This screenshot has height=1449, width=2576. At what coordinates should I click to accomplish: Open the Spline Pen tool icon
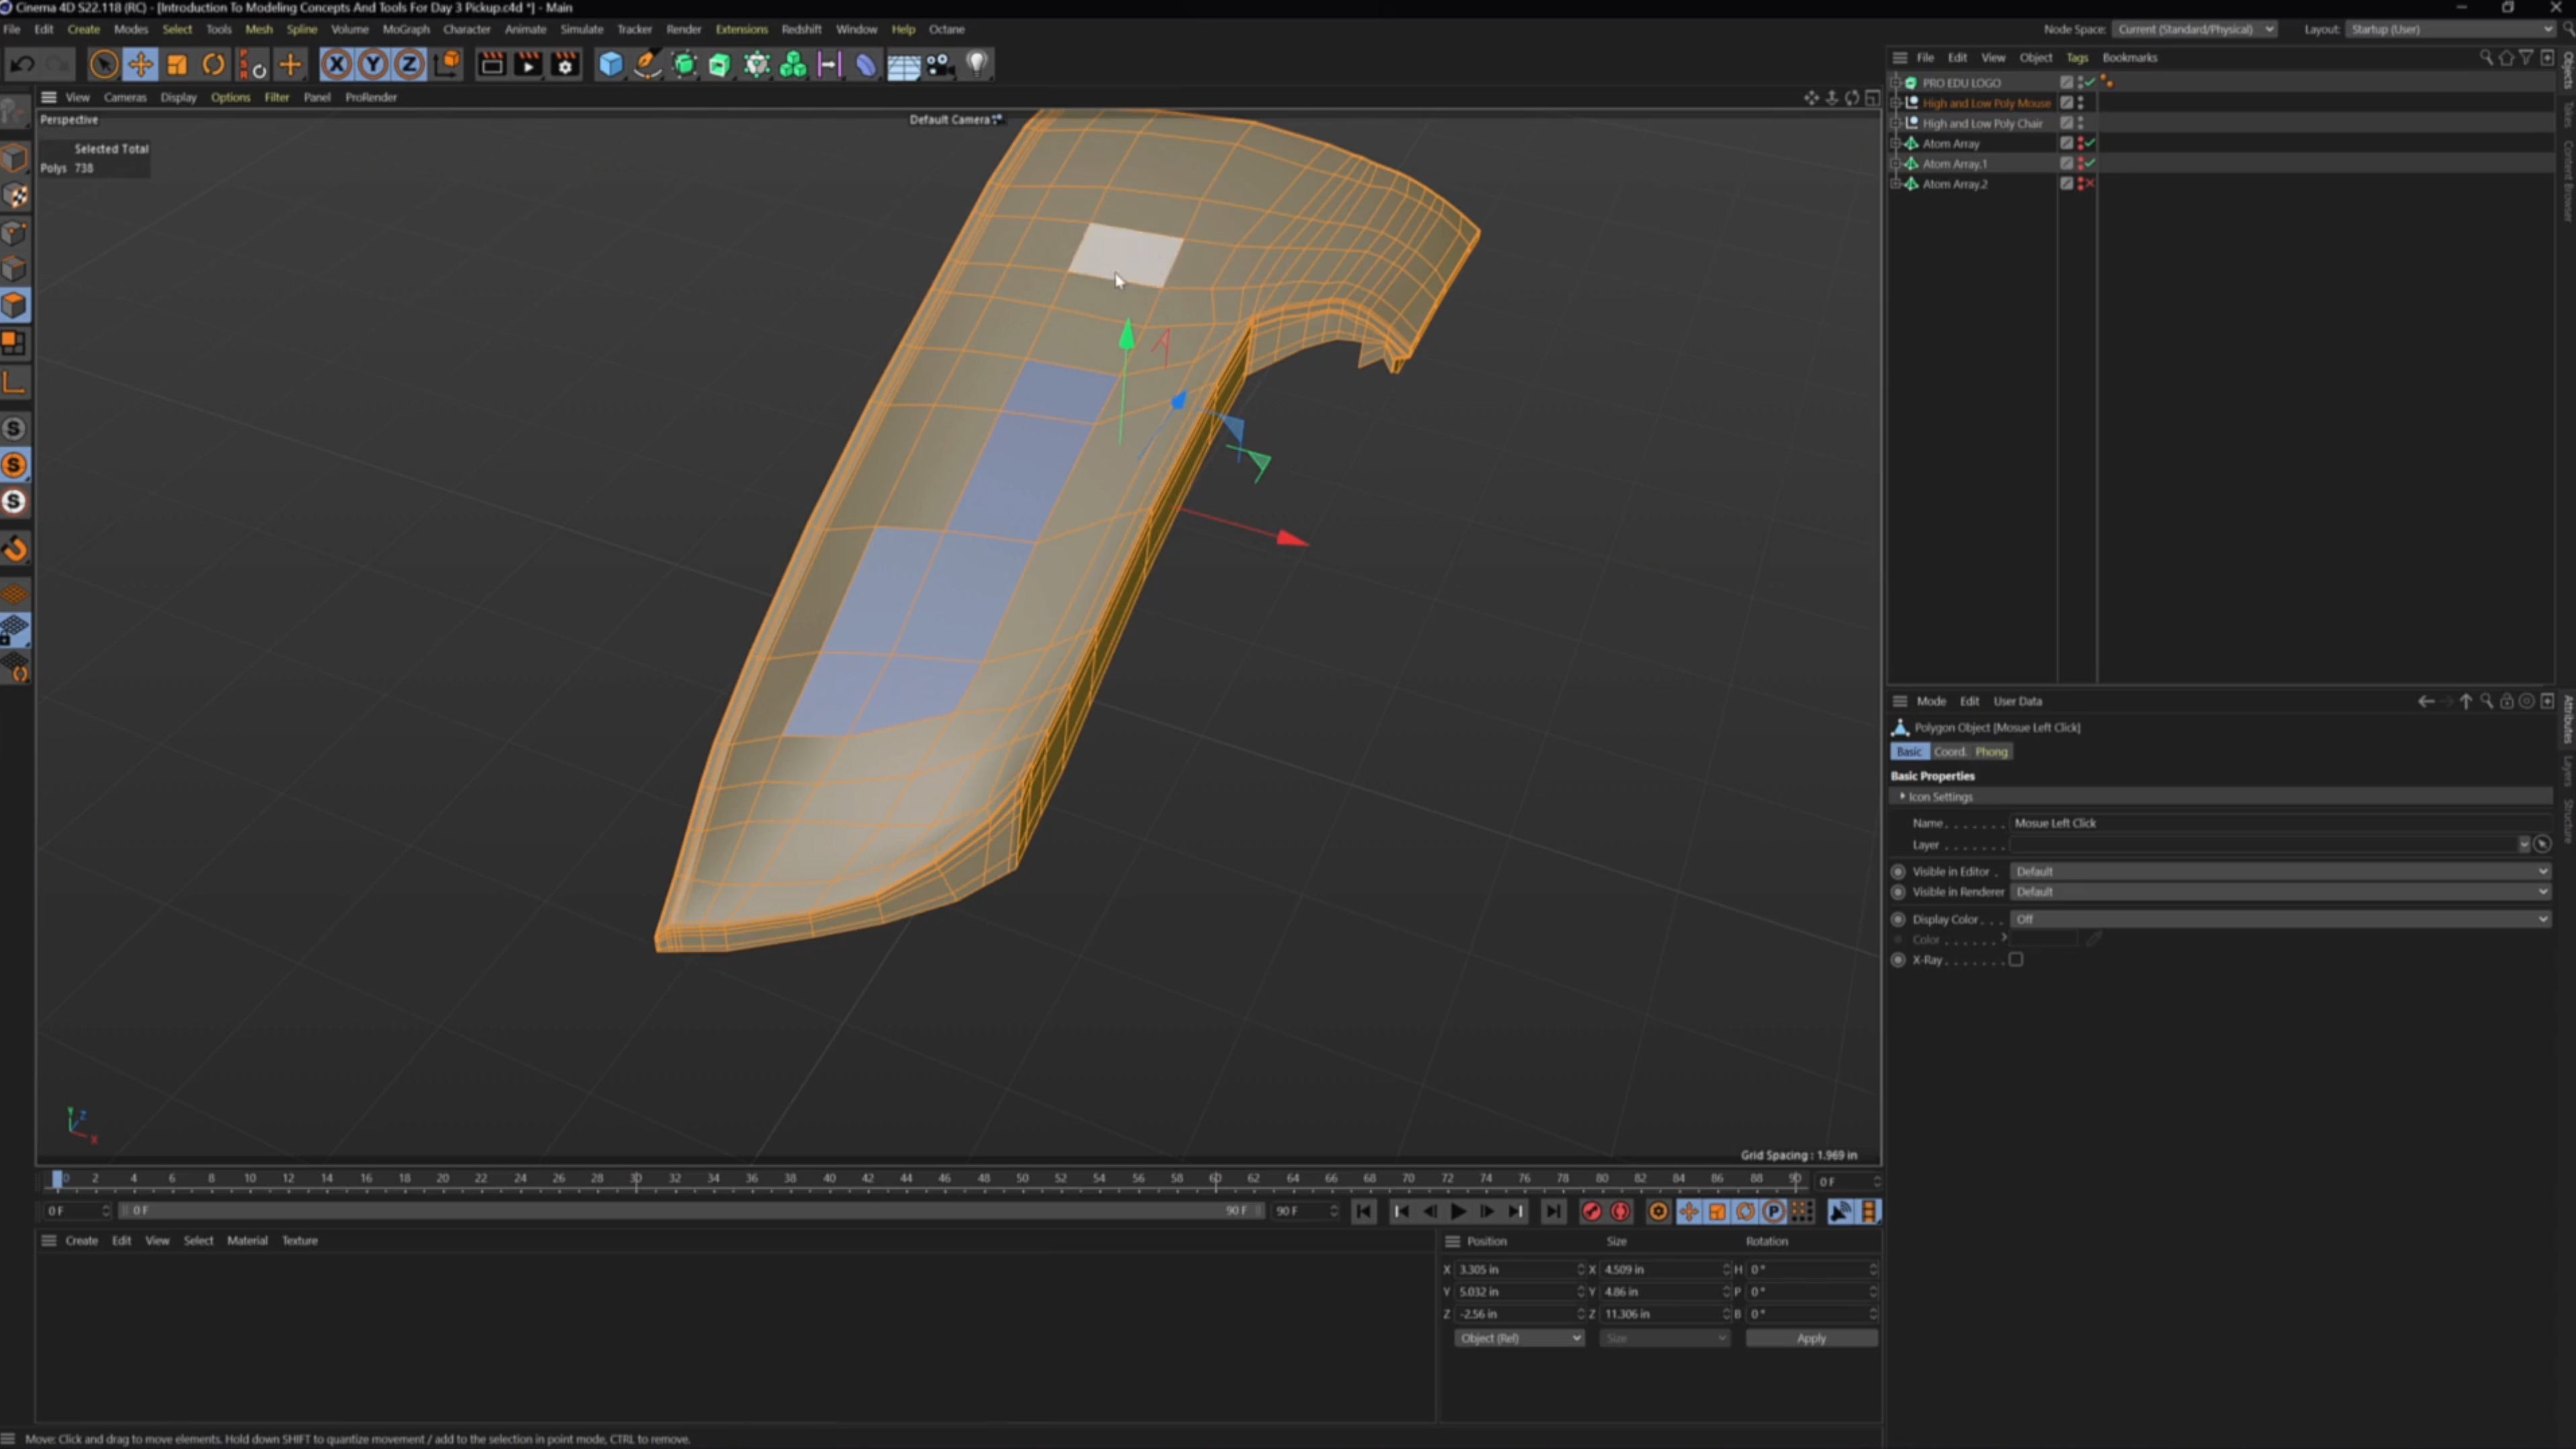647,65
